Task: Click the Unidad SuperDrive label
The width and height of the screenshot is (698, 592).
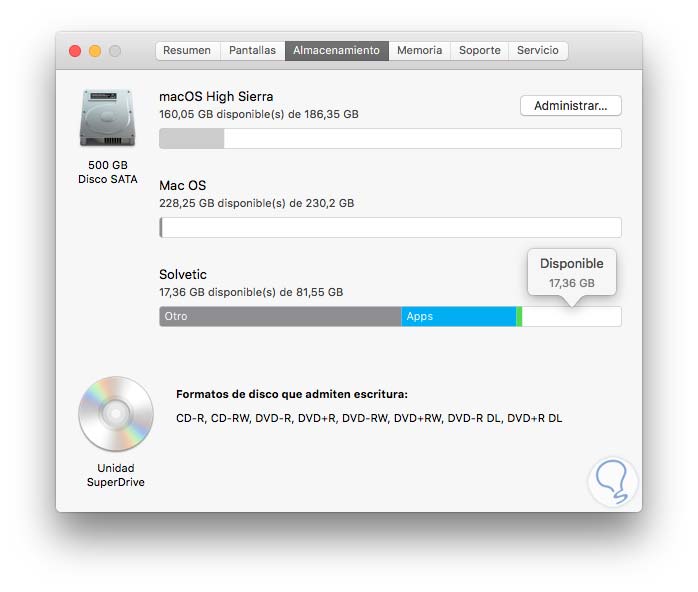Action: tap(116, 475)
